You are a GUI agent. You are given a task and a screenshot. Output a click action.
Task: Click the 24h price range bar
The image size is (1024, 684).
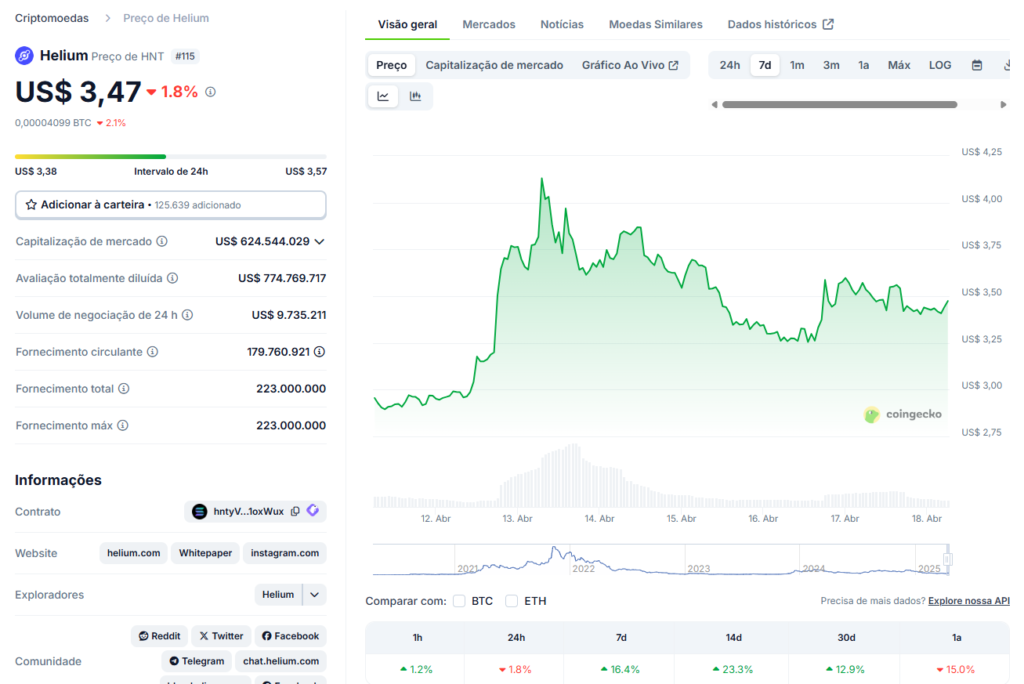tap(170, 157)
